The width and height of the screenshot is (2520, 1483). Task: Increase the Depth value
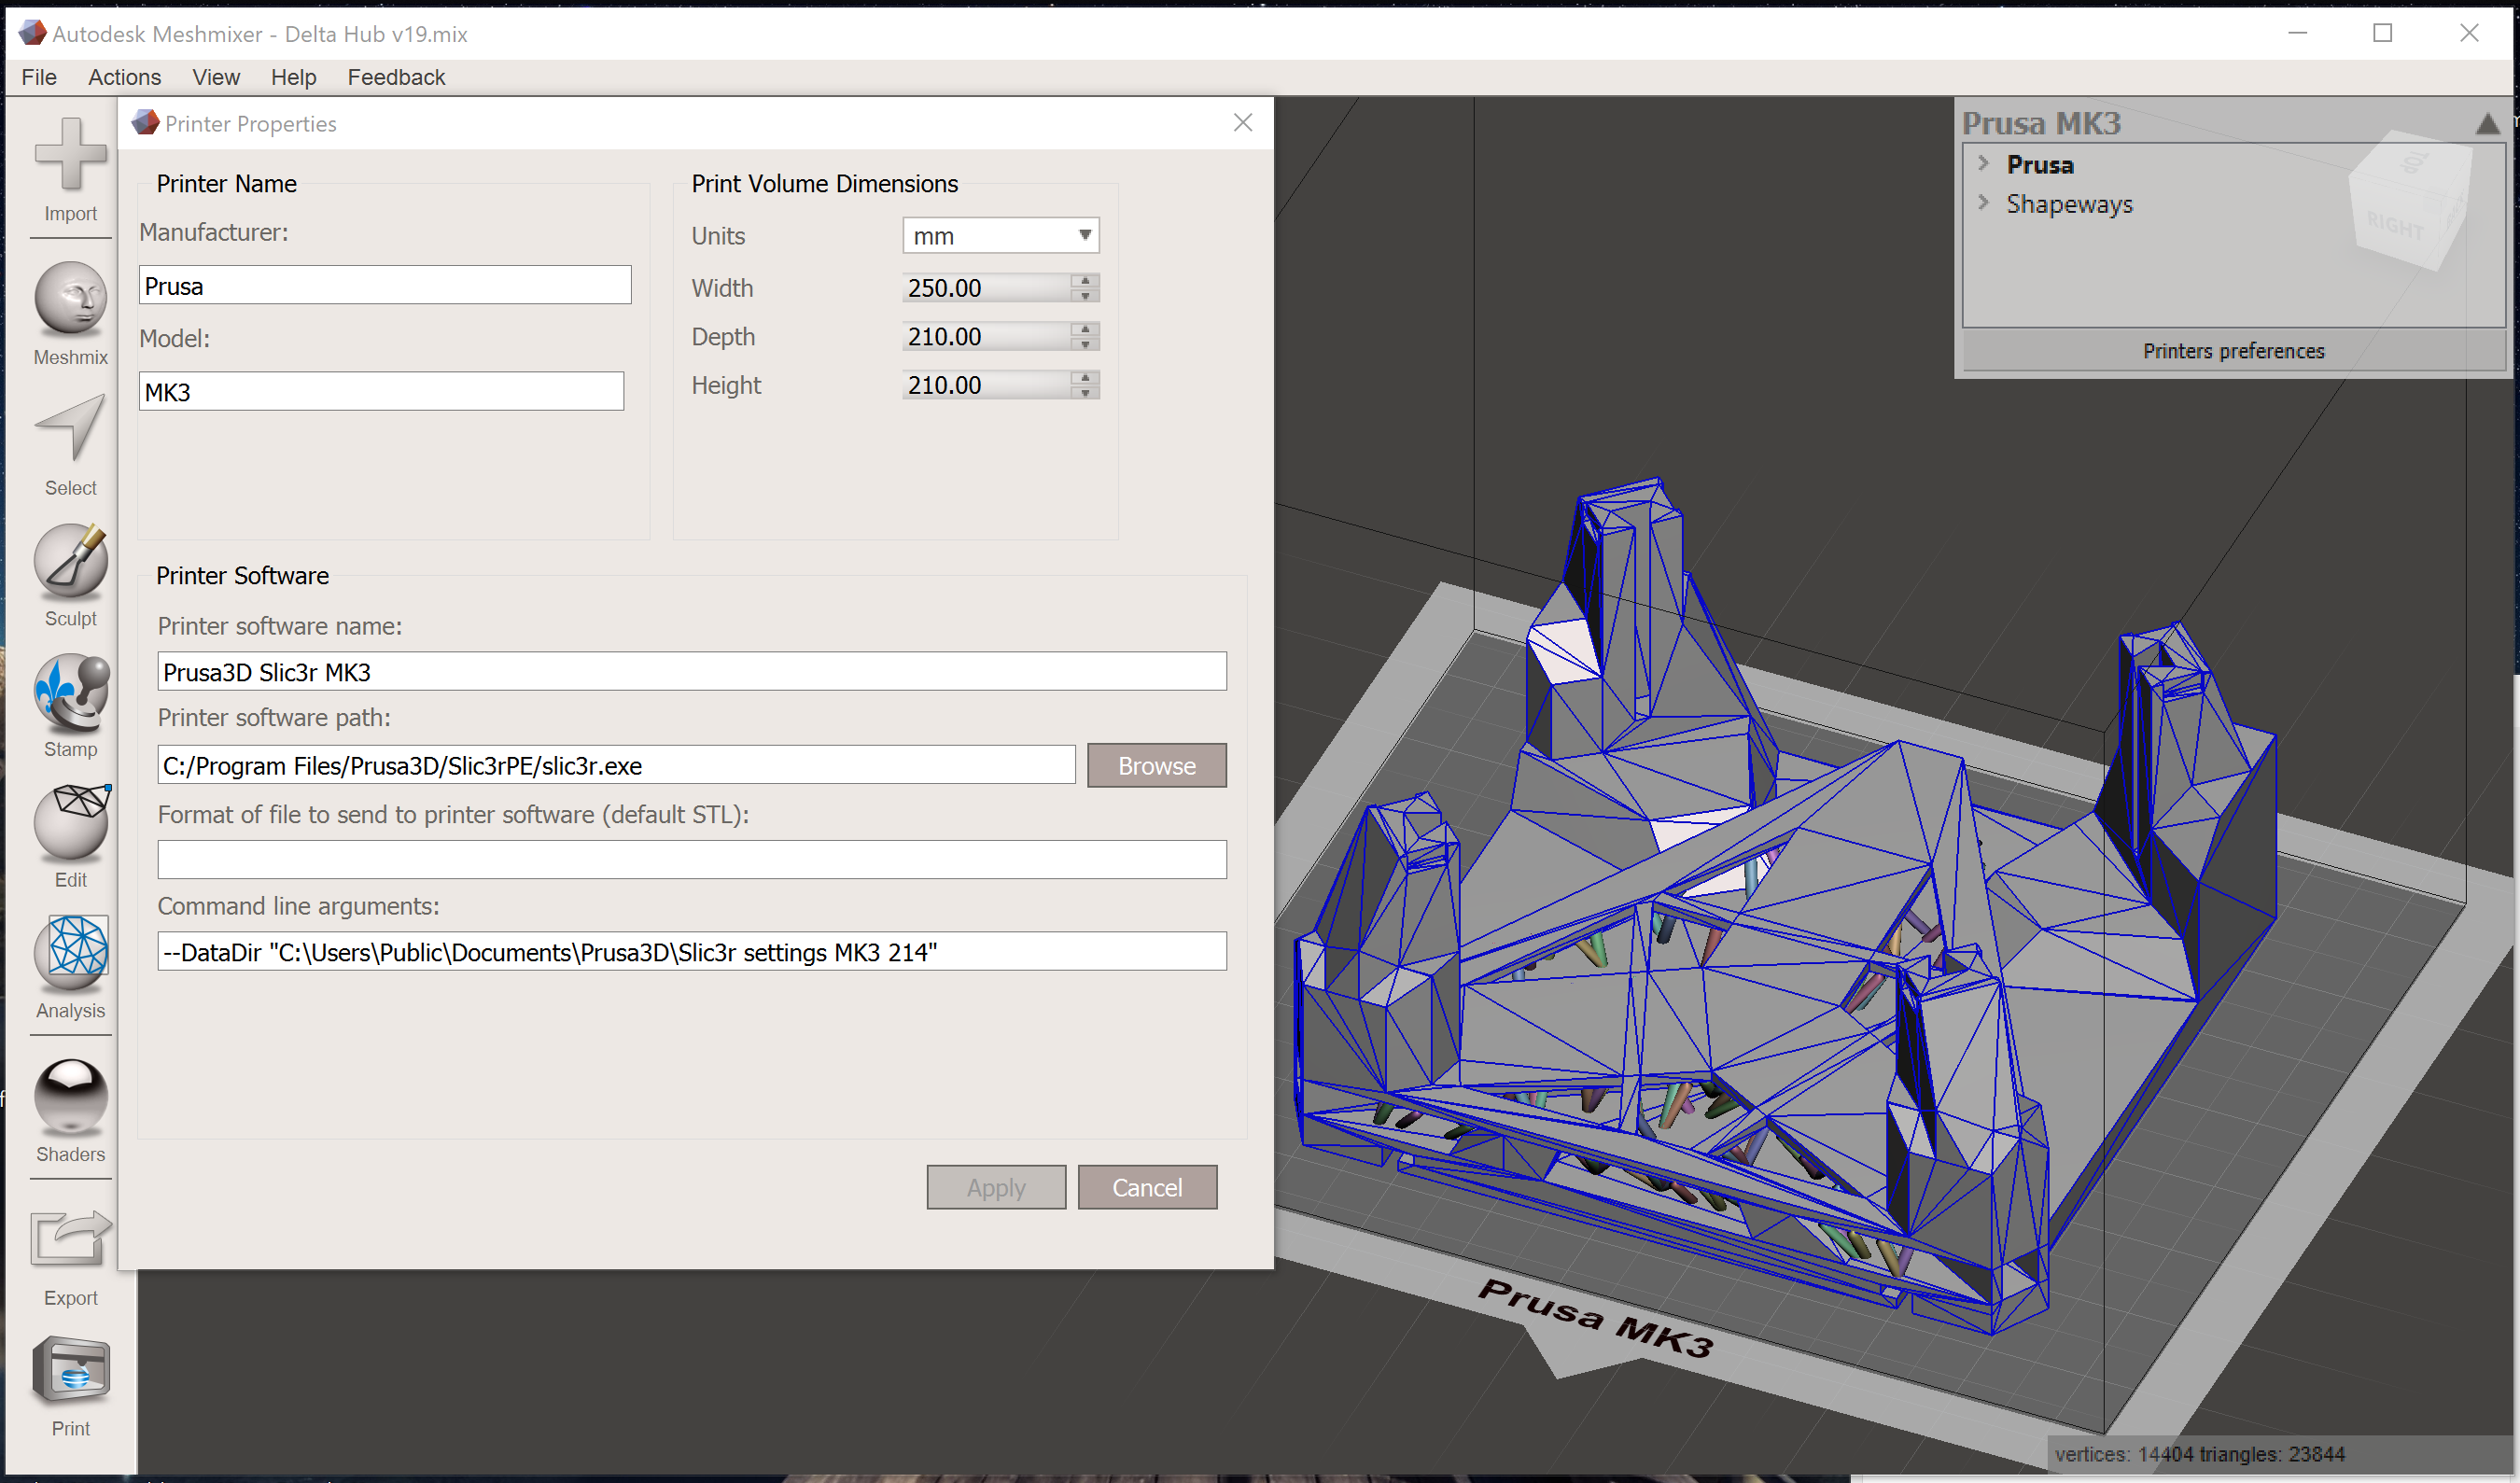pyautogui.click(x=1085, y=329)
